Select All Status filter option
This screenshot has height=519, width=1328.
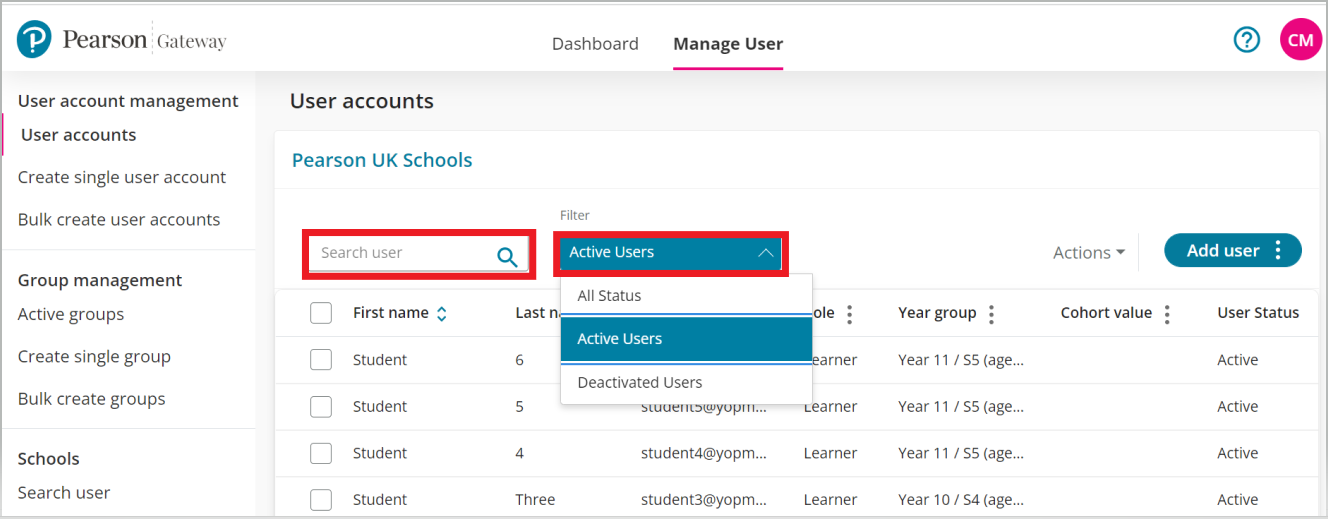[609, 296]
